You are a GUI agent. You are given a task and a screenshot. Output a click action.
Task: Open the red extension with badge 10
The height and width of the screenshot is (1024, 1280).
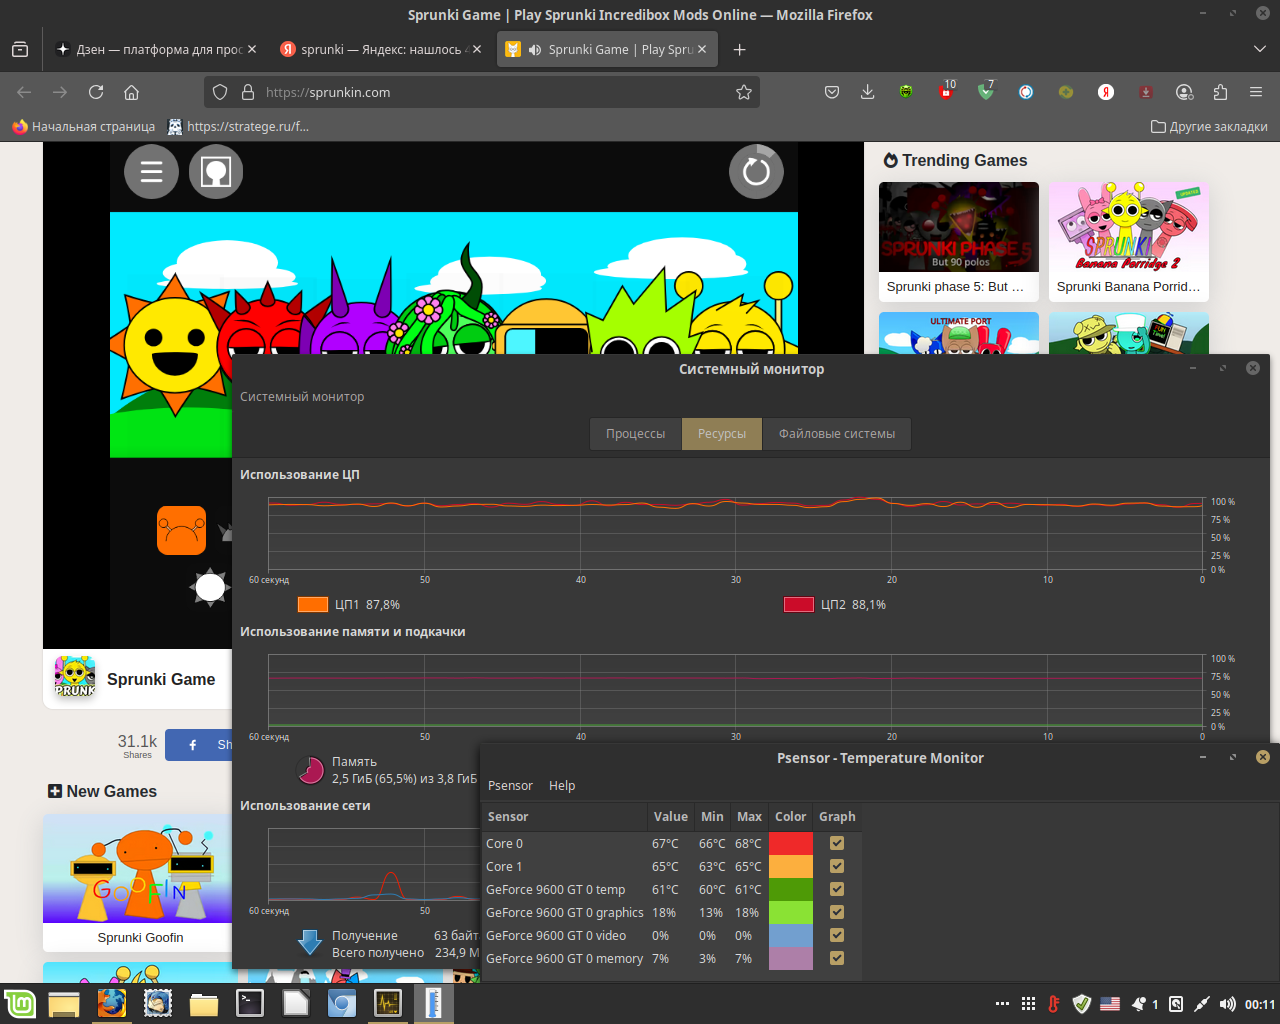[x=946, y=92]
